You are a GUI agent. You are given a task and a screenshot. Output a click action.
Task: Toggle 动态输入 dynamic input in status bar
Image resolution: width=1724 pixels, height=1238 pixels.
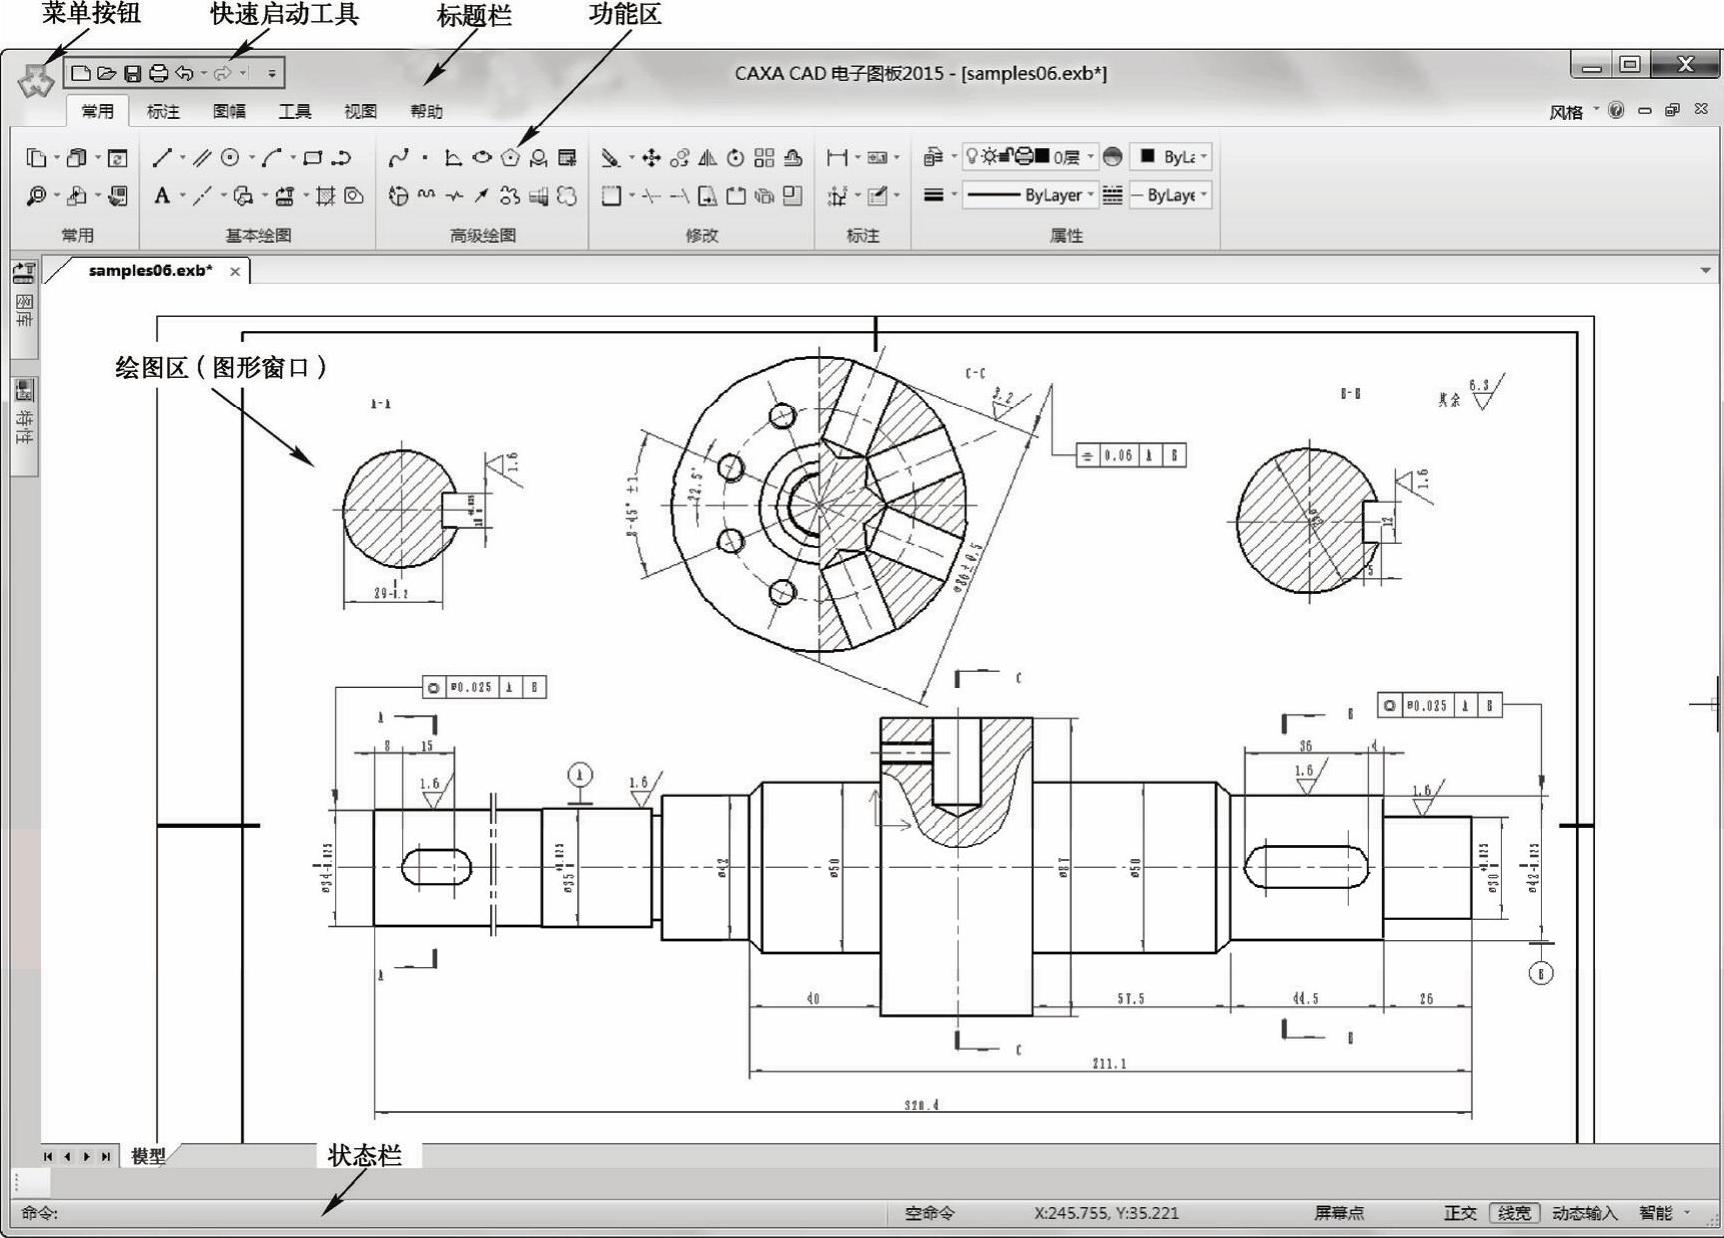pos(1585,1213)
